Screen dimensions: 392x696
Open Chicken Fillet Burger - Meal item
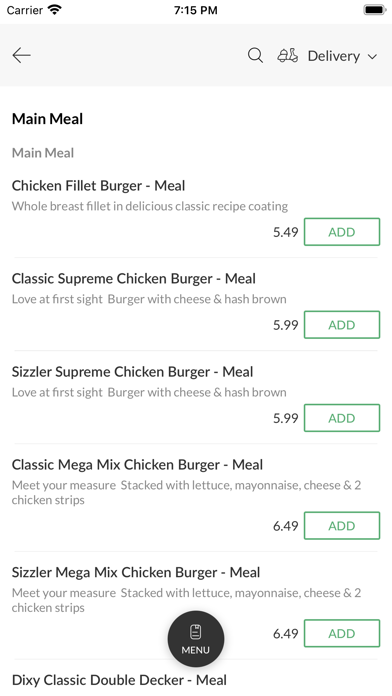tap(98, 186)
